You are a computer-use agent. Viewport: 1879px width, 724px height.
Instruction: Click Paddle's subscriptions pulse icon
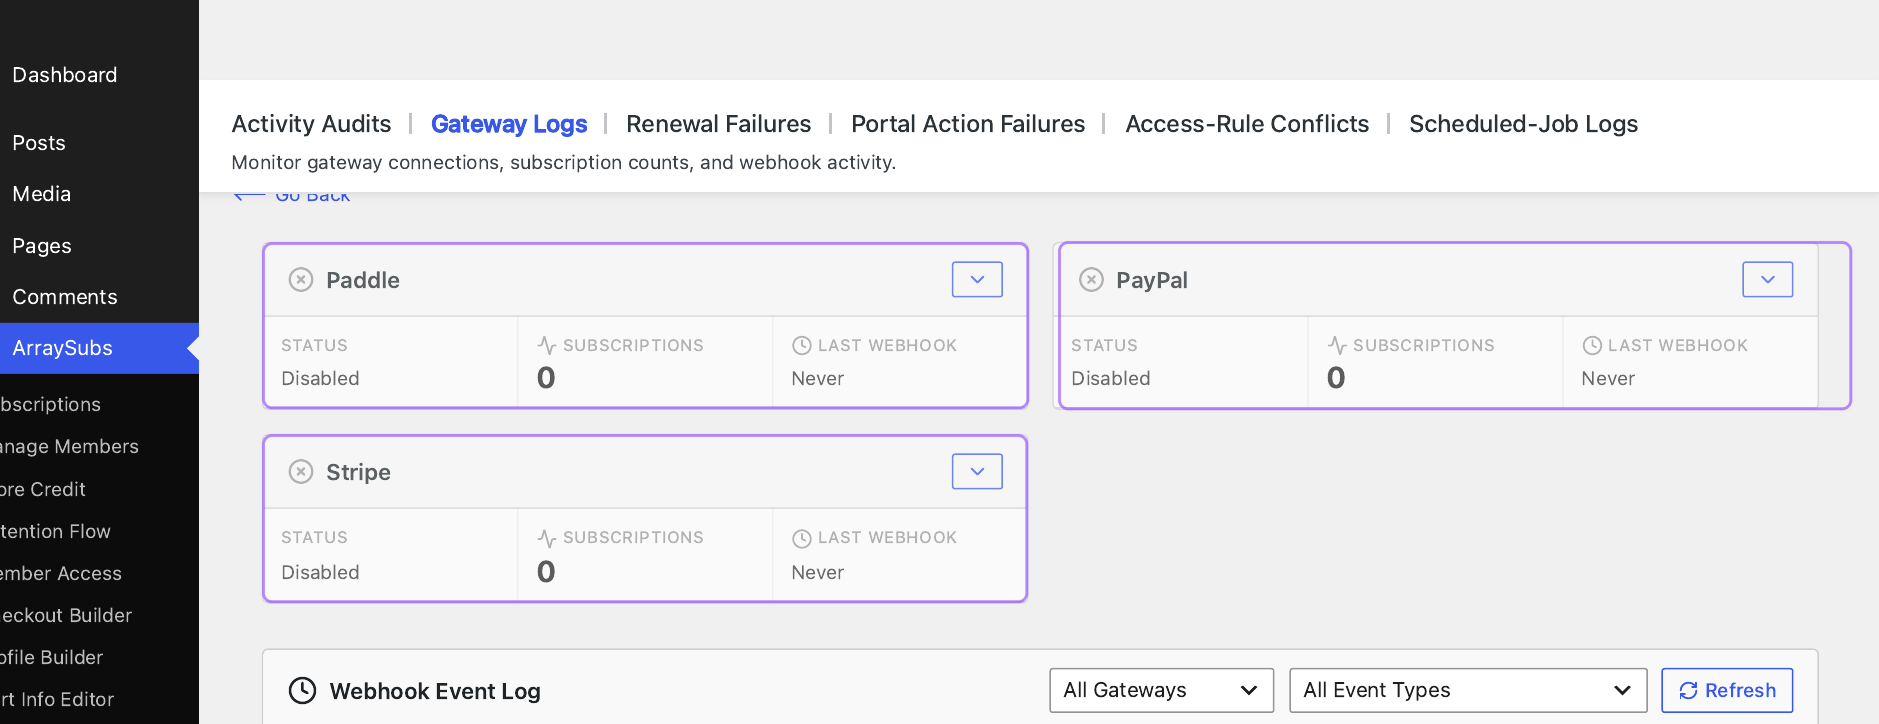click(546, 345)
